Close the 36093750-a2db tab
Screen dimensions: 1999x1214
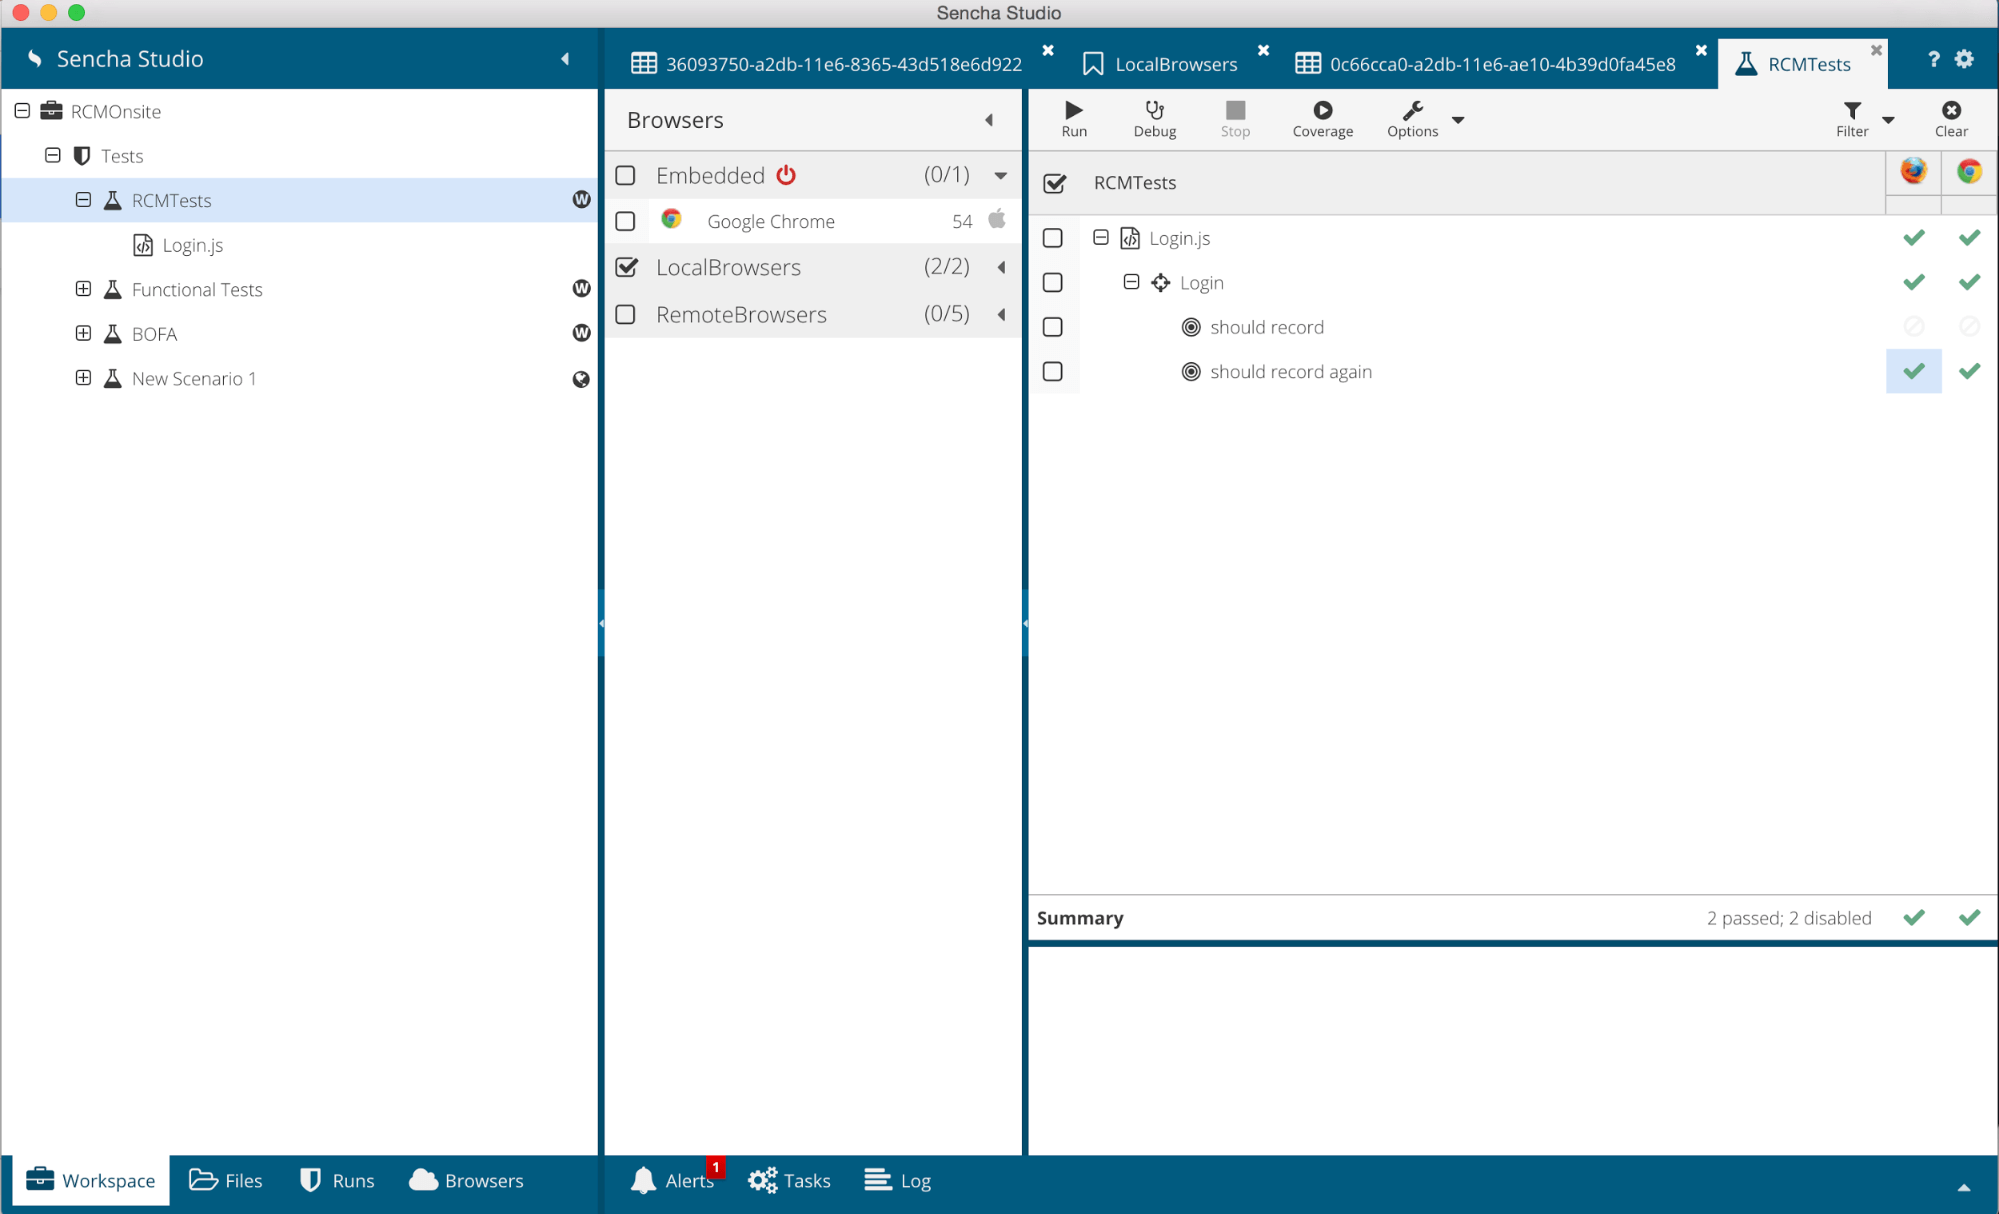tap(1047, 50)
